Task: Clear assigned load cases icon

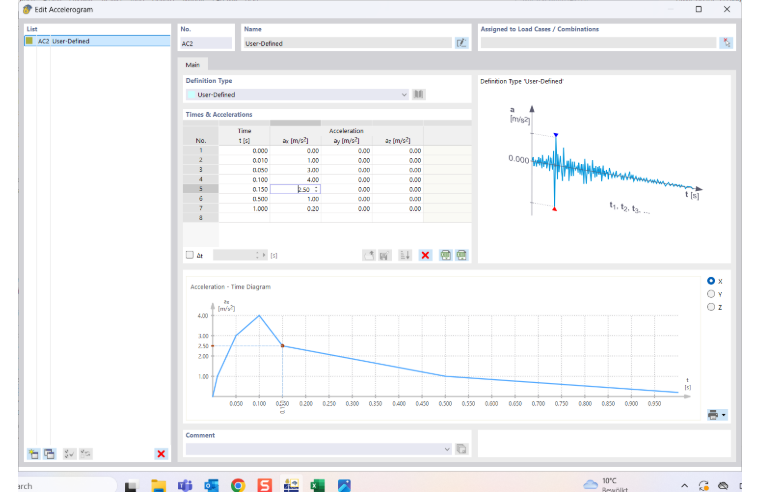Action: [726, 43]
